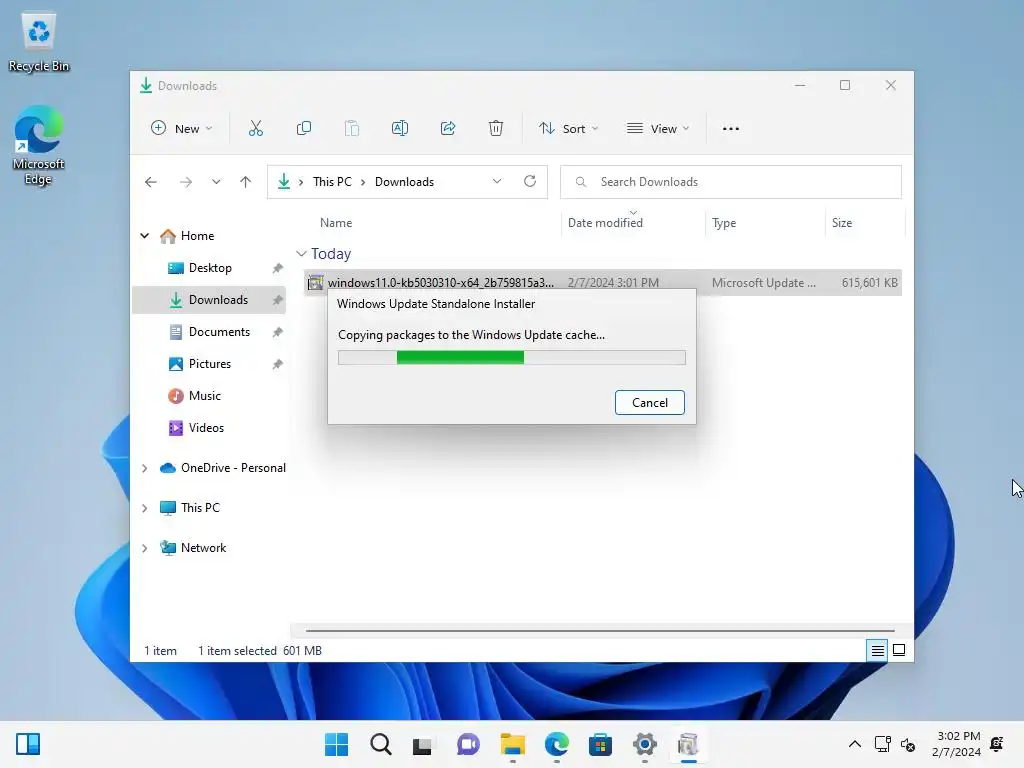Show hidden system tray icons
Viewport: 1024px width, 768px height.
[x=854, y=744]
